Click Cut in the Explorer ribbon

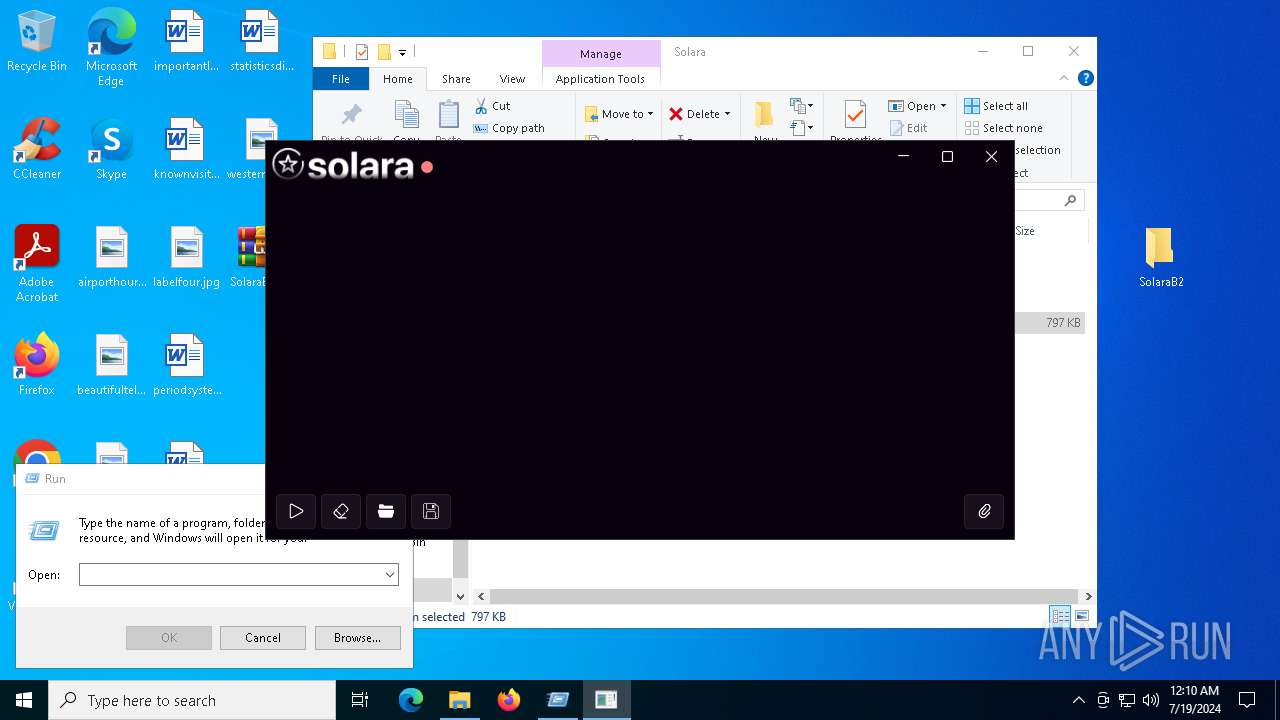pyautogui.click(x=492, y=105)
